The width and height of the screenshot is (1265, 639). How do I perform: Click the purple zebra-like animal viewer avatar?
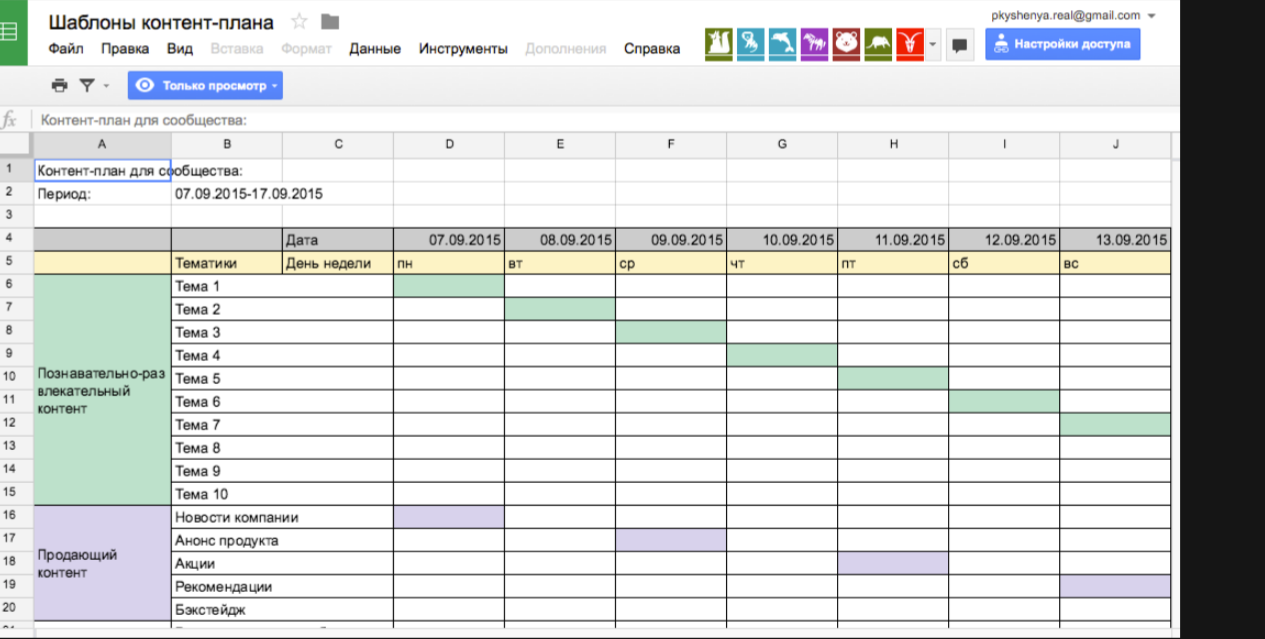point(814,45)
